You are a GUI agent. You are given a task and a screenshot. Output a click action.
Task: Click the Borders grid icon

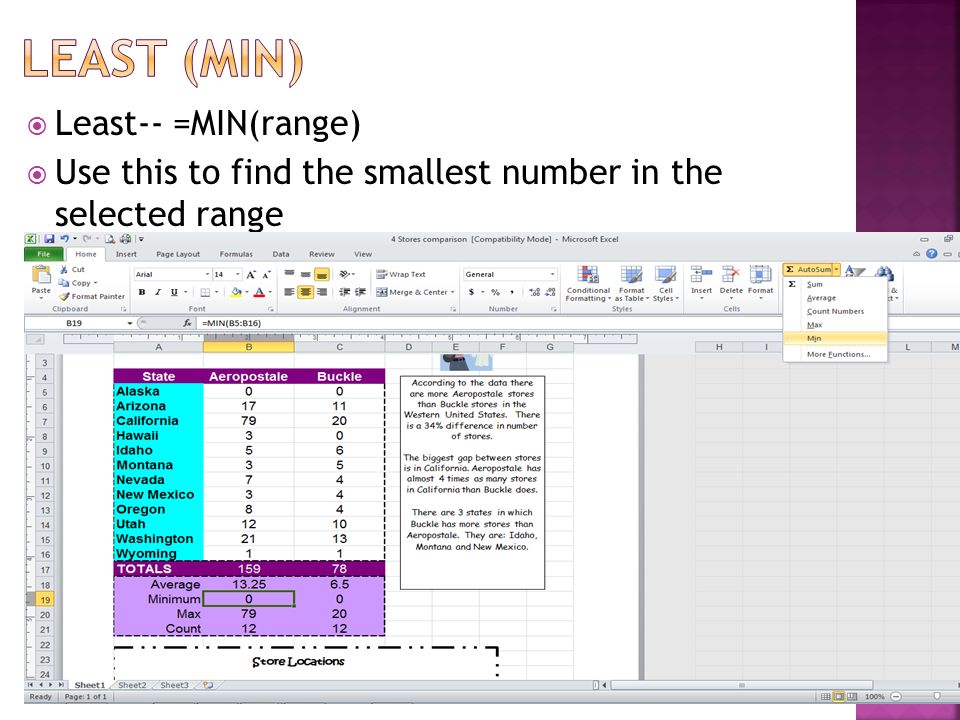(x=206, y=293)
